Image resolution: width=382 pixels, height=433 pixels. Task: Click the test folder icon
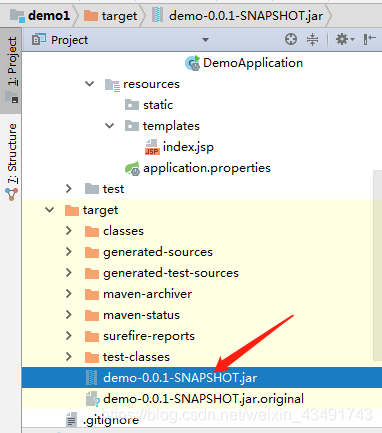tap(92, 189)
